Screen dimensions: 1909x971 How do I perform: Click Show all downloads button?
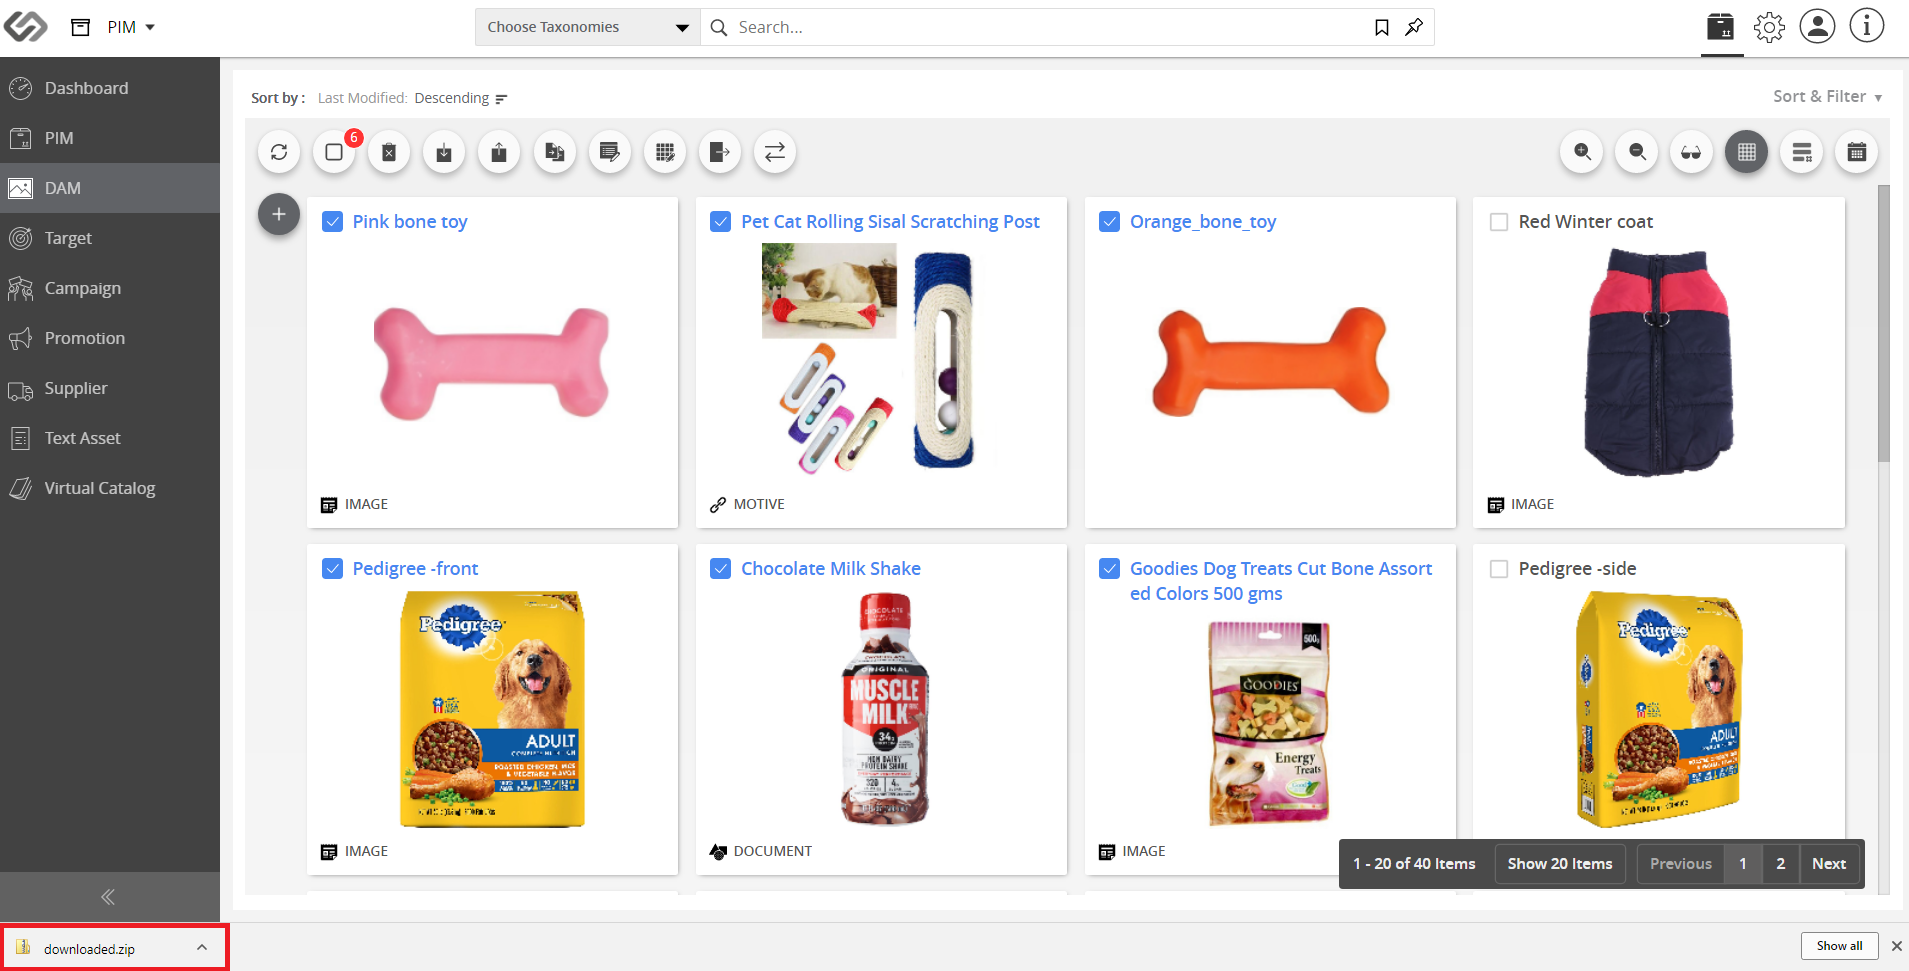[1839, 946]
